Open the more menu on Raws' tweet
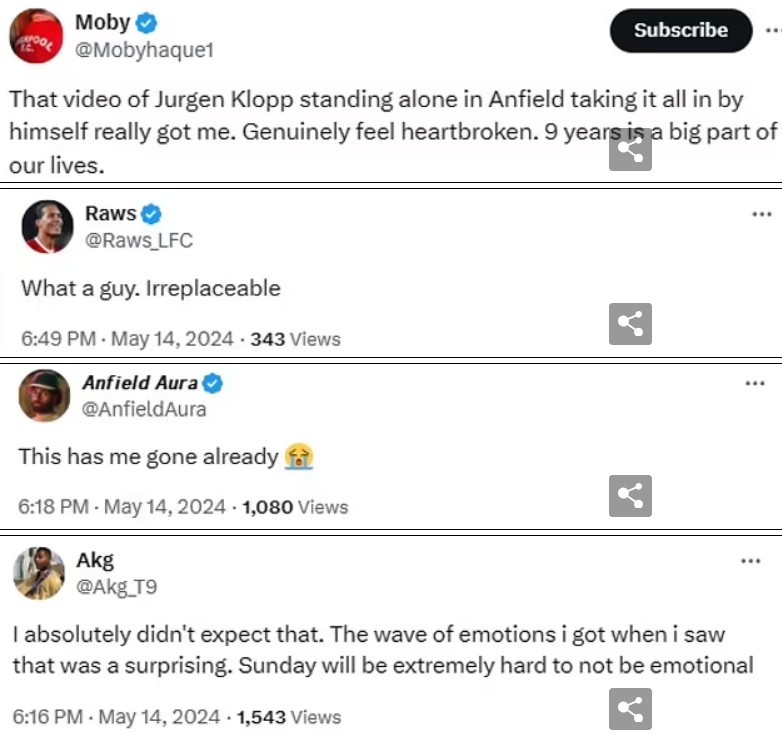The image size is (782, 735). (x=762, y=214)
